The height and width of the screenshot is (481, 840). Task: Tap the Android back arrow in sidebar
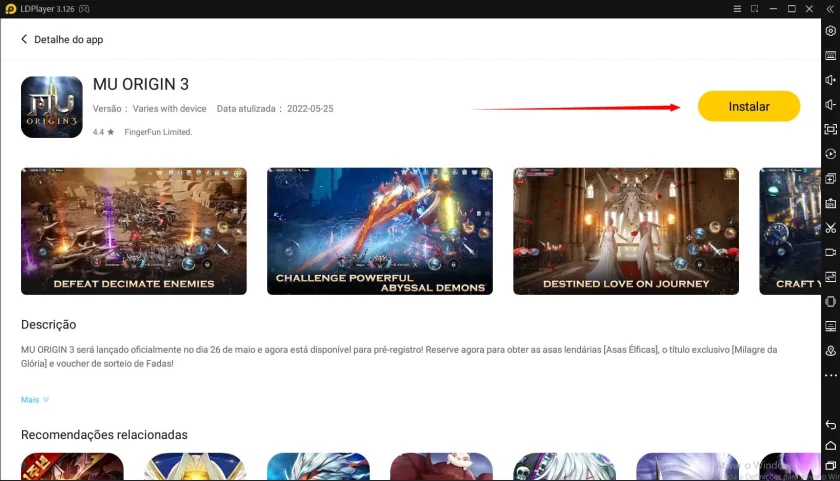click(830, 425)
